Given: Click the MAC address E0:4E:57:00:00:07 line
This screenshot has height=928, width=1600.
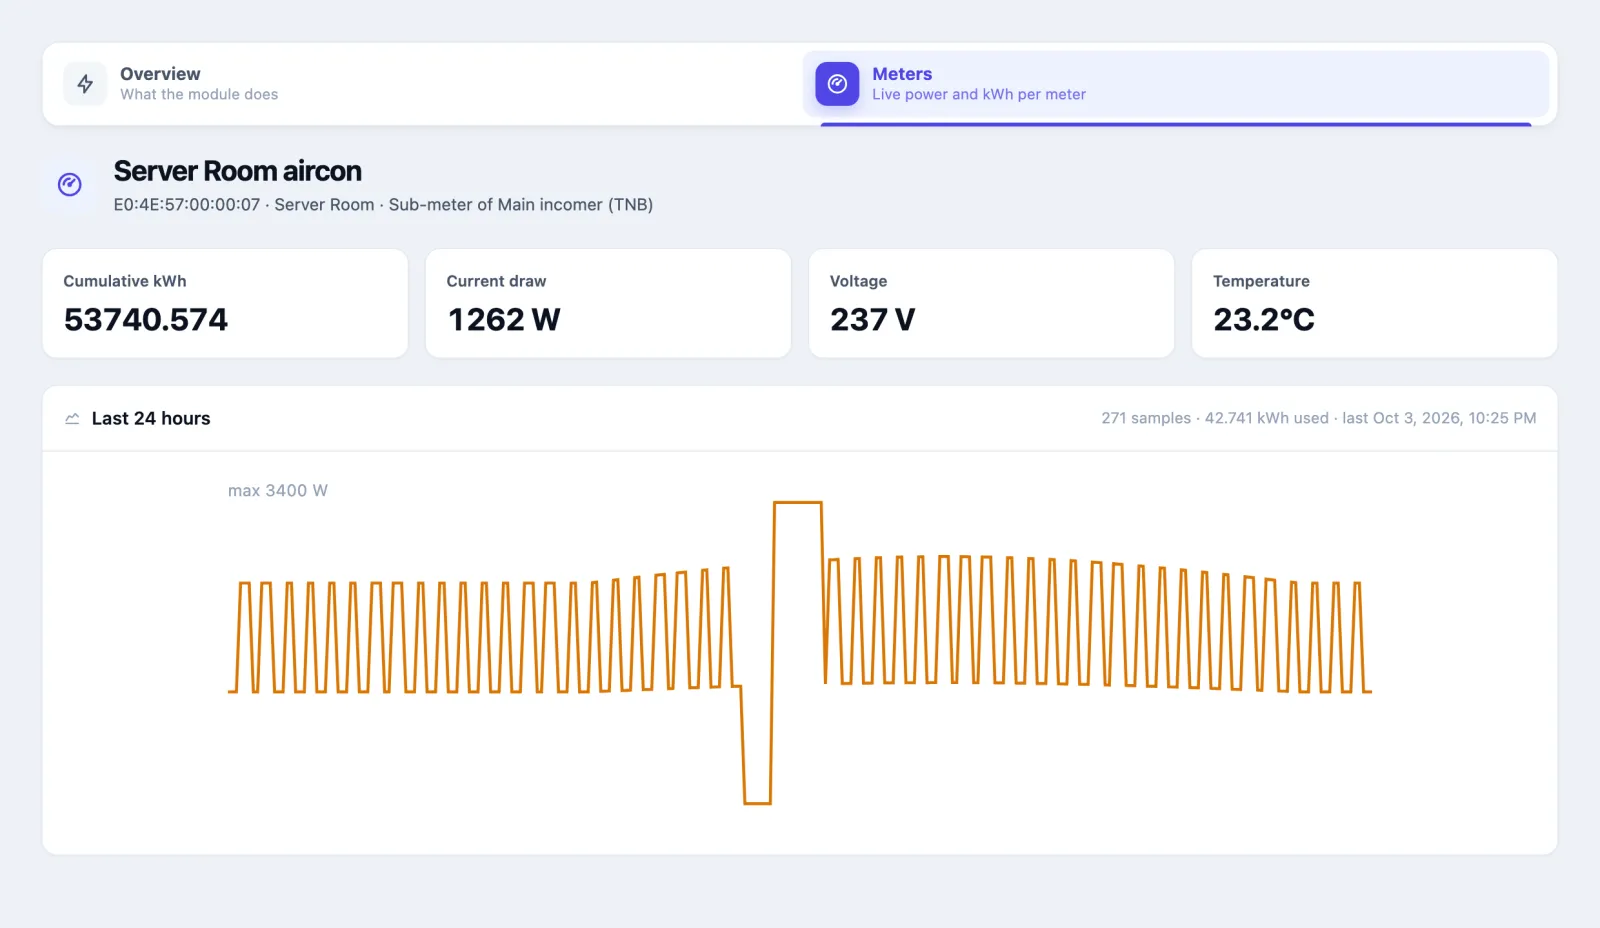Looking at the screenshot, I should [x=383, y=205].
